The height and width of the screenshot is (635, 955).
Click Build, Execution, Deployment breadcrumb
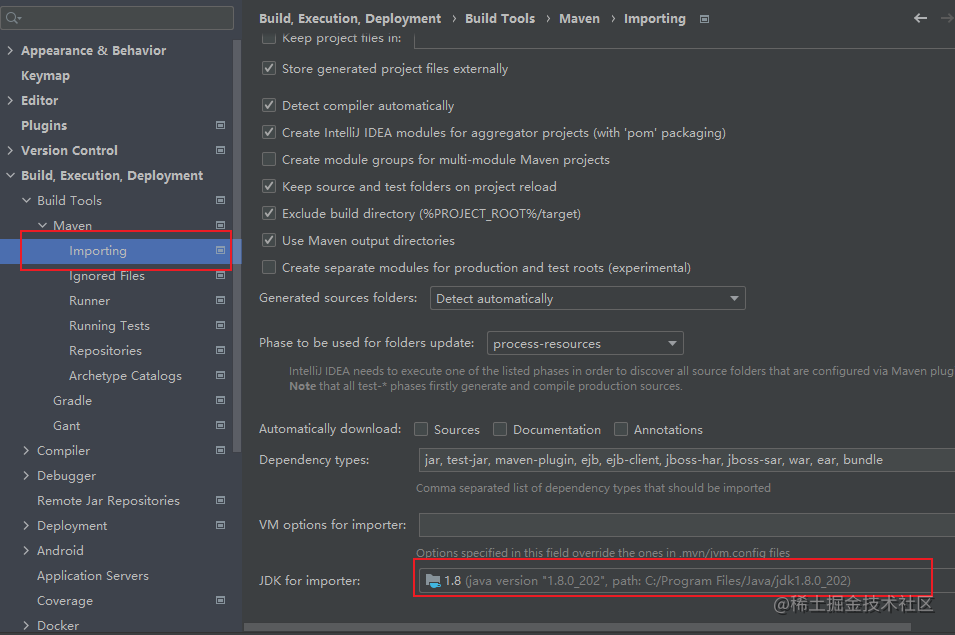click(x=350, y=19)
